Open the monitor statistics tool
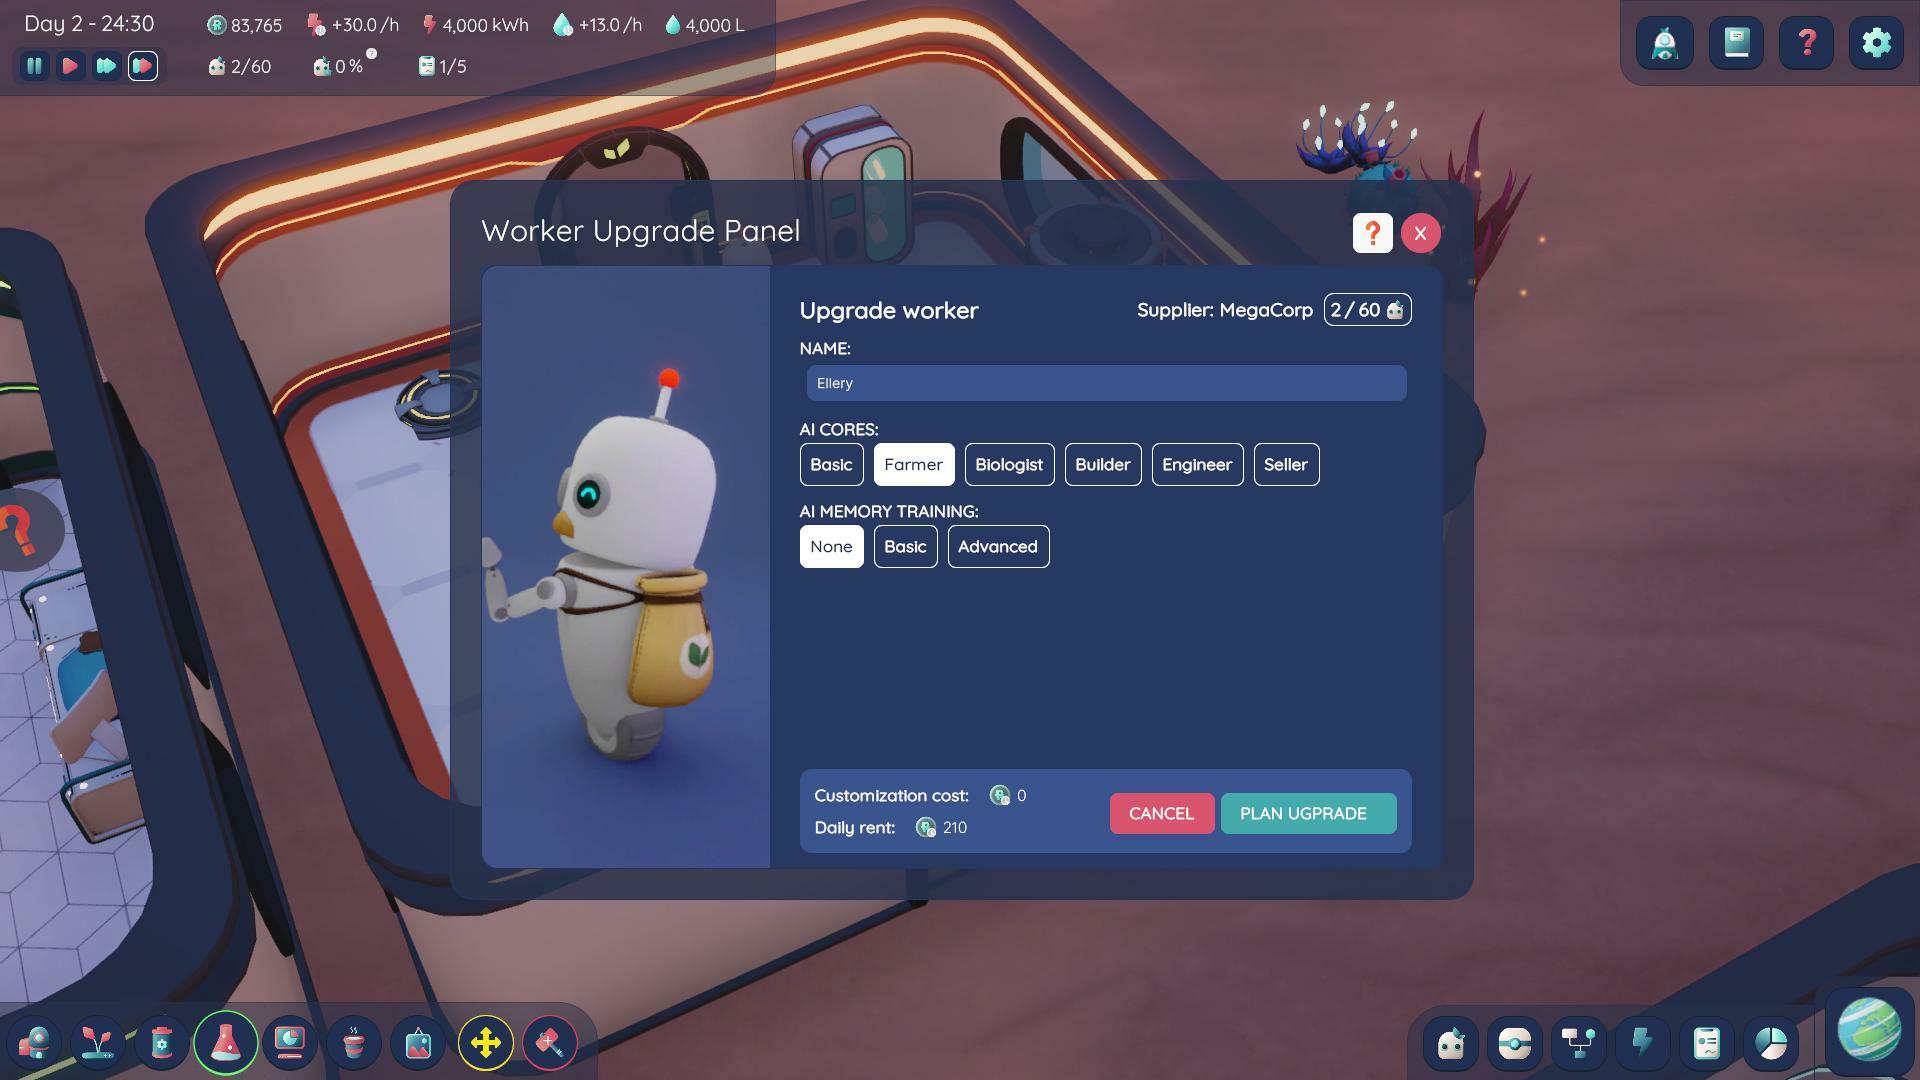1920x1080 pixels. click(290, 1043)
